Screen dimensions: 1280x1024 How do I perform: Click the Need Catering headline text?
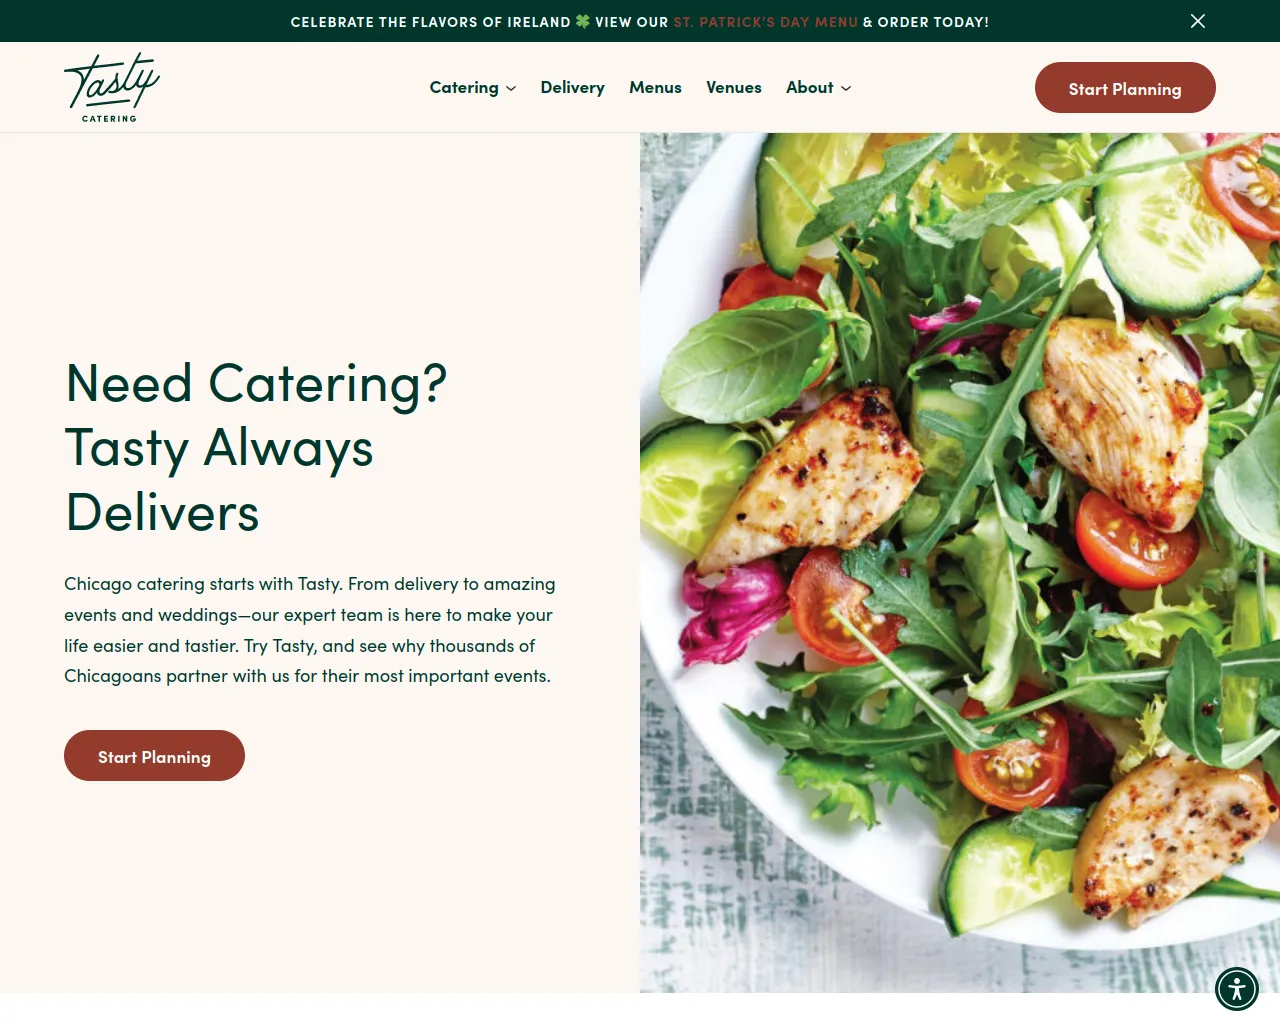pos(256,448)
